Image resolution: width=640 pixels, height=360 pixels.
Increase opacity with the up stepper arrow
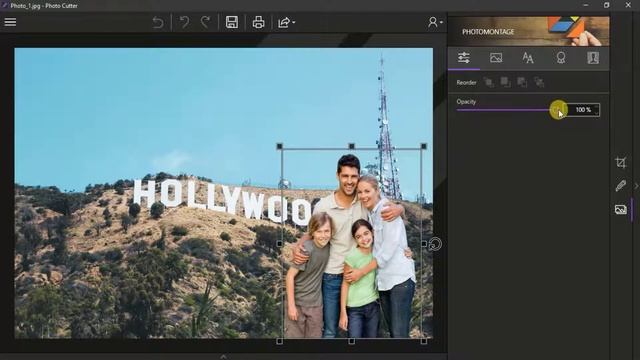coord(597,107)
